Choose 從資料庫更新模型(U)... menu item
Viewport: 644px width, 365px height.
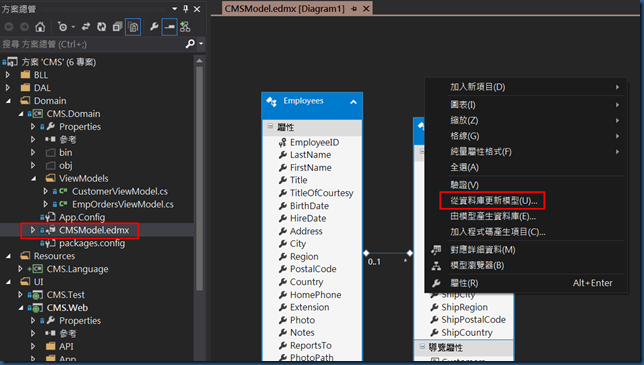click(x=526, y=201)
